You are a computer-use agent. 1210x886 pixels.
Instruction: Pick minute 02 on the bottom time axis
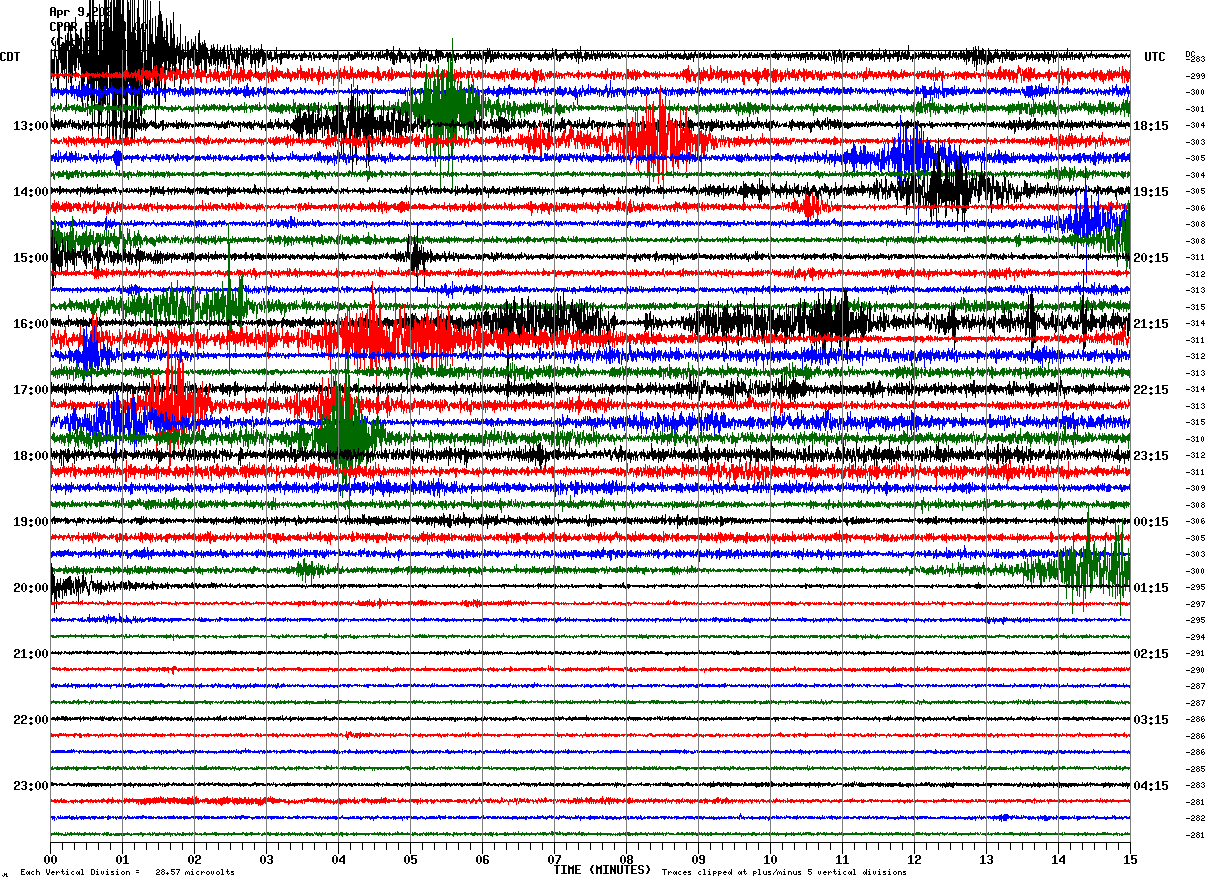pos(194,859)
